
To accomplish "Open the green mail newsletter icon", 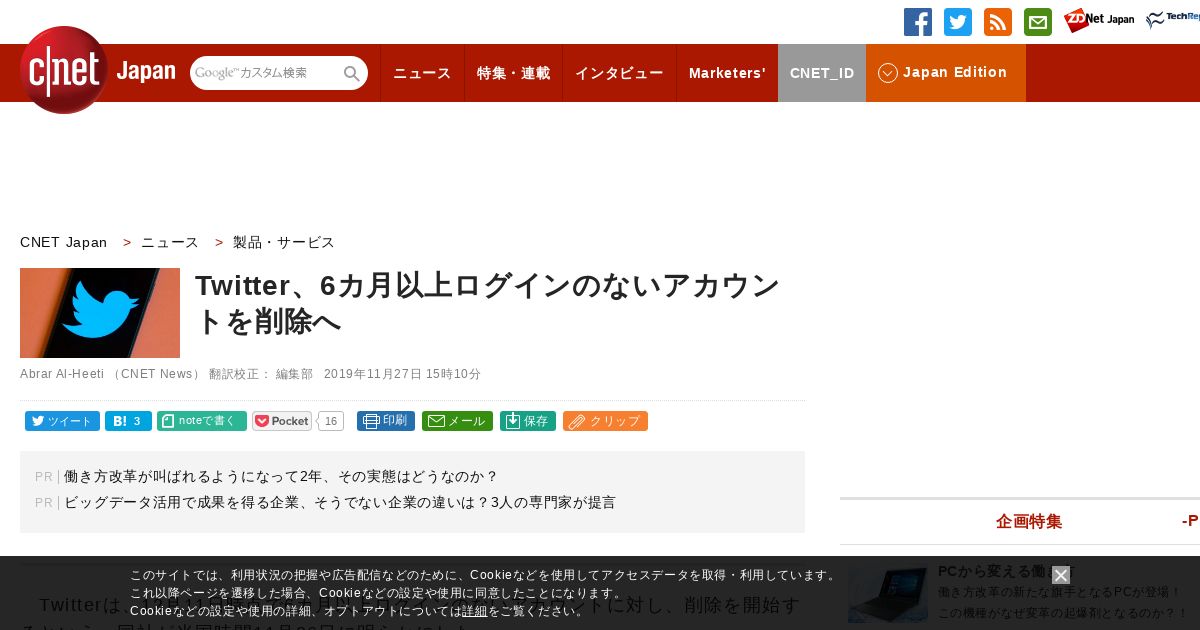I will click(x=1038, y=22).
